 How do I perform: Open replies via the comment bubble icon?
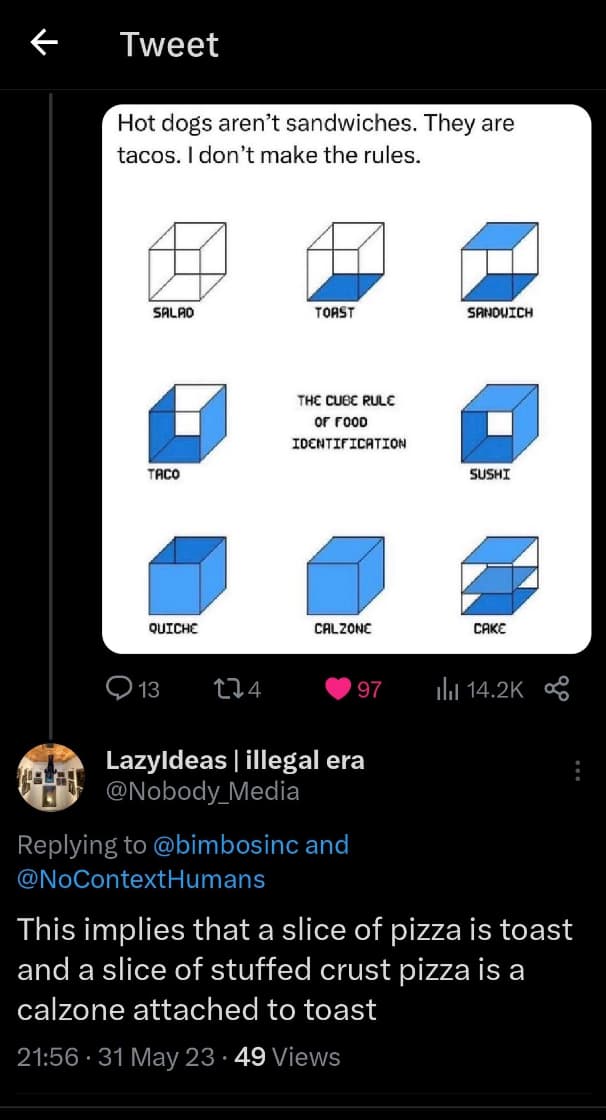(119, 688)
